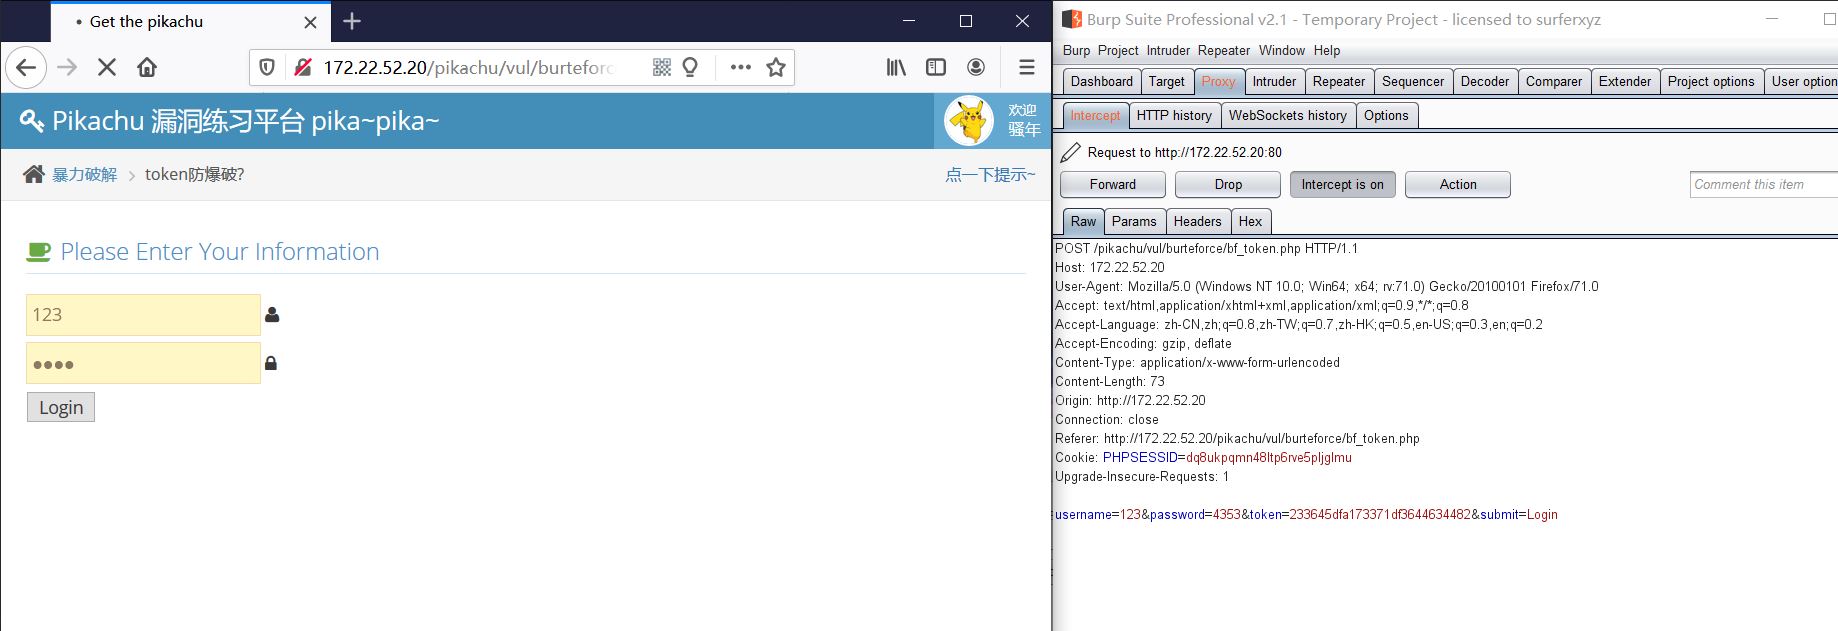Click the Login button

pyautogui.click(x=61, y=407)
